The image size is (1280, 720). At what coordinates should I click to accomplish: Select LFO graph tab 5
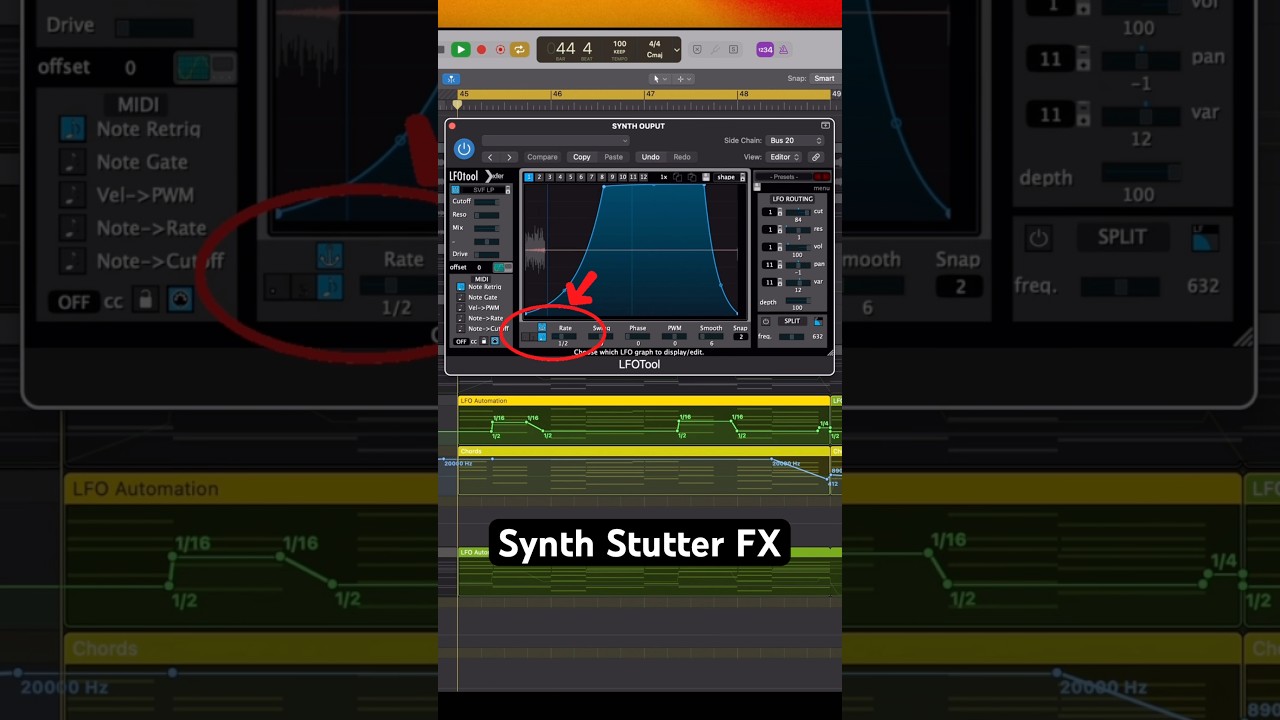point(570,177)
